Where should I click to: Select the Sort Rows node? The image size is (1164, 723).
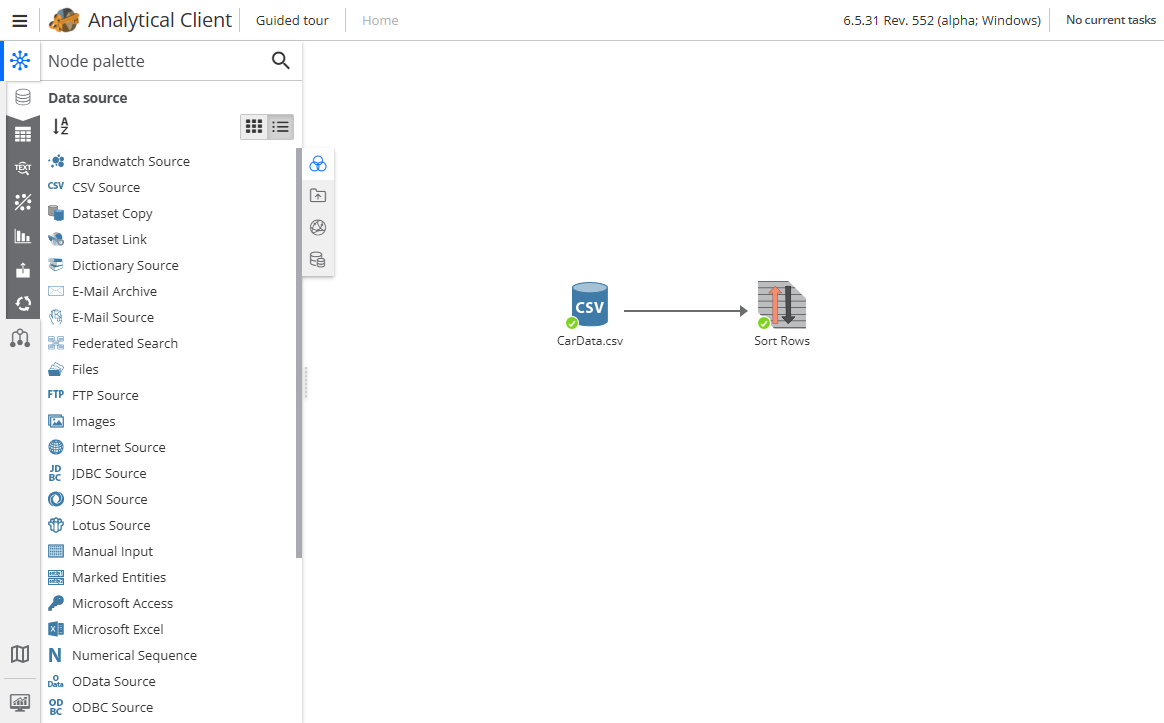(x=781, y=306)
